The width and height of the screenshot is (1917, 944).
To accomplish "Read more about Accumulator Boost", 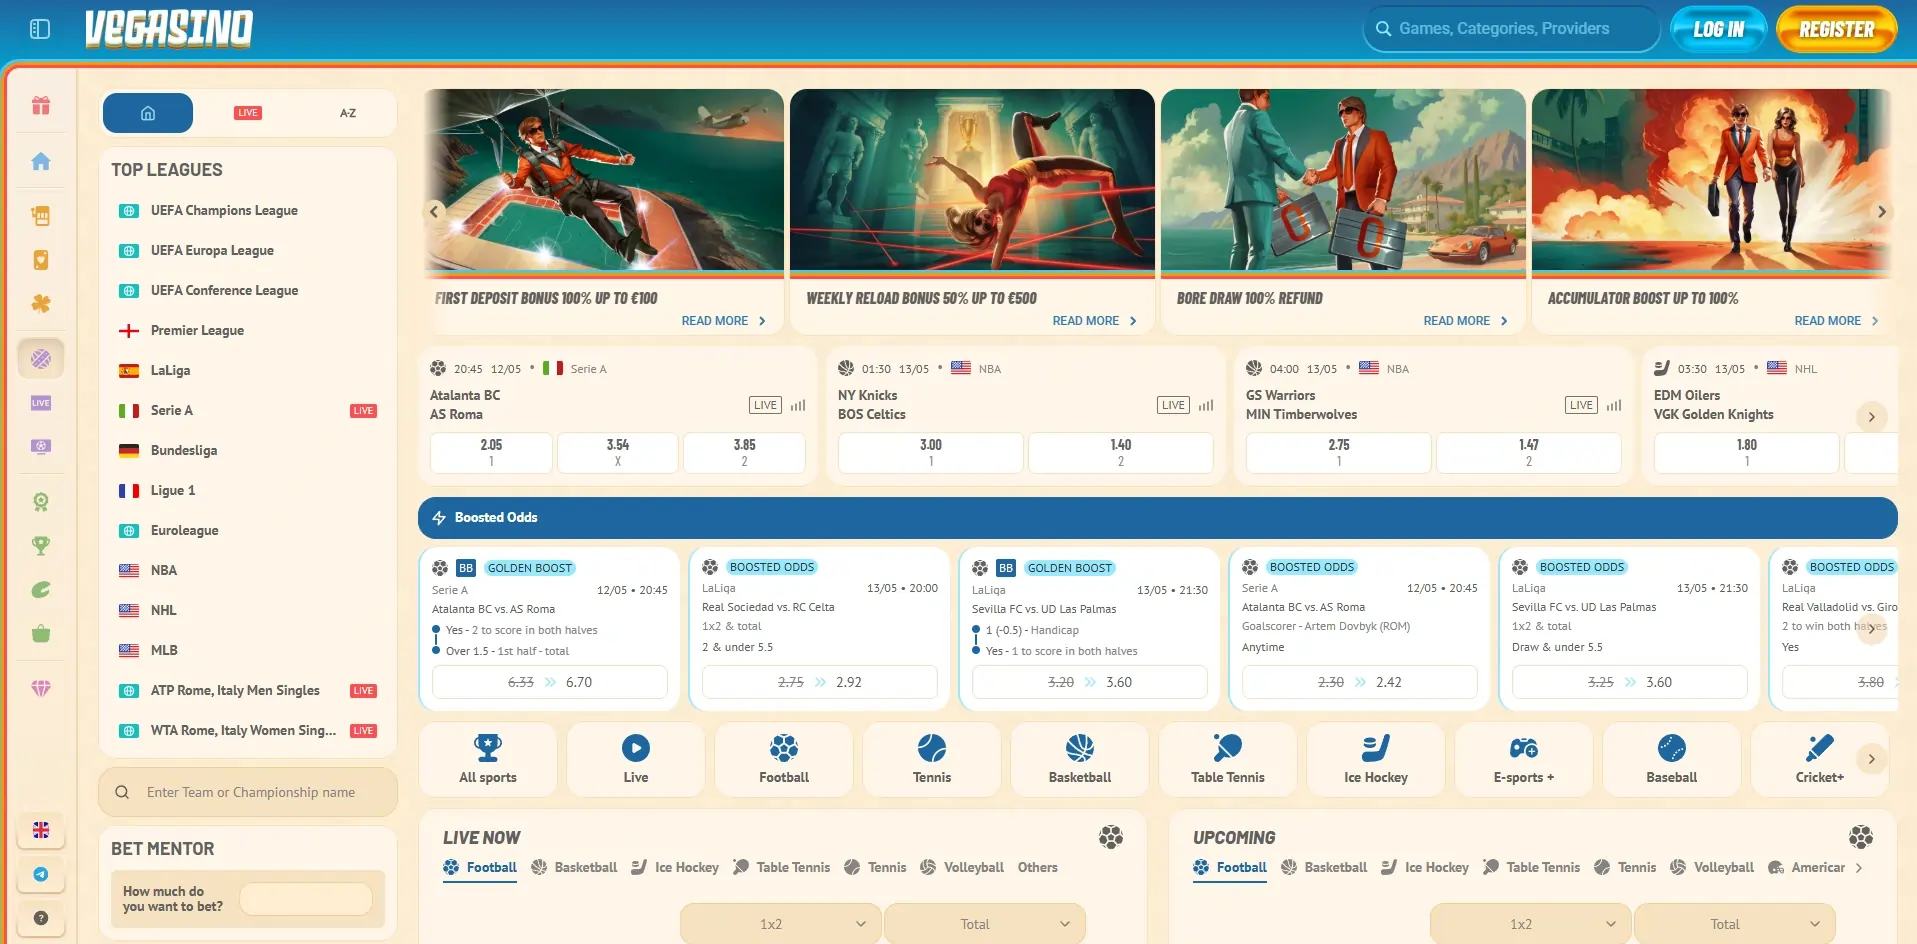I will (1836, 321).
